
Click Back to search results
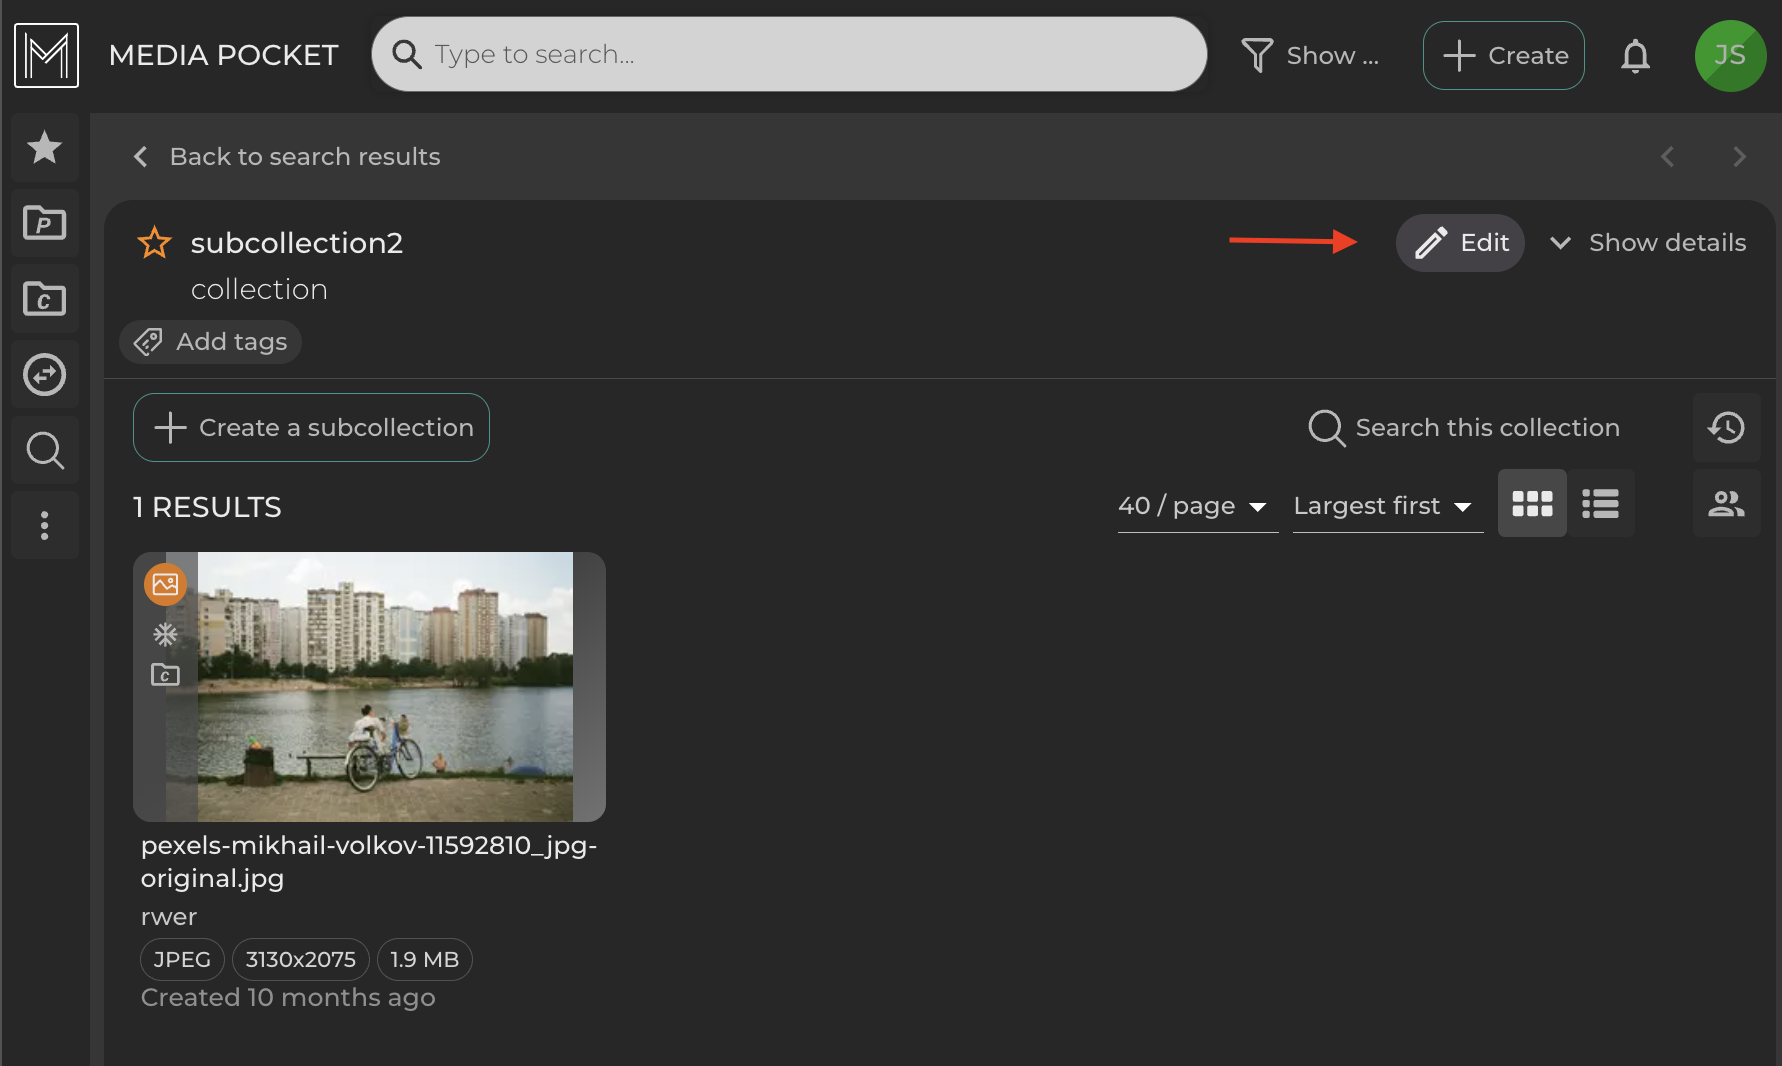[x=286, y=156]
